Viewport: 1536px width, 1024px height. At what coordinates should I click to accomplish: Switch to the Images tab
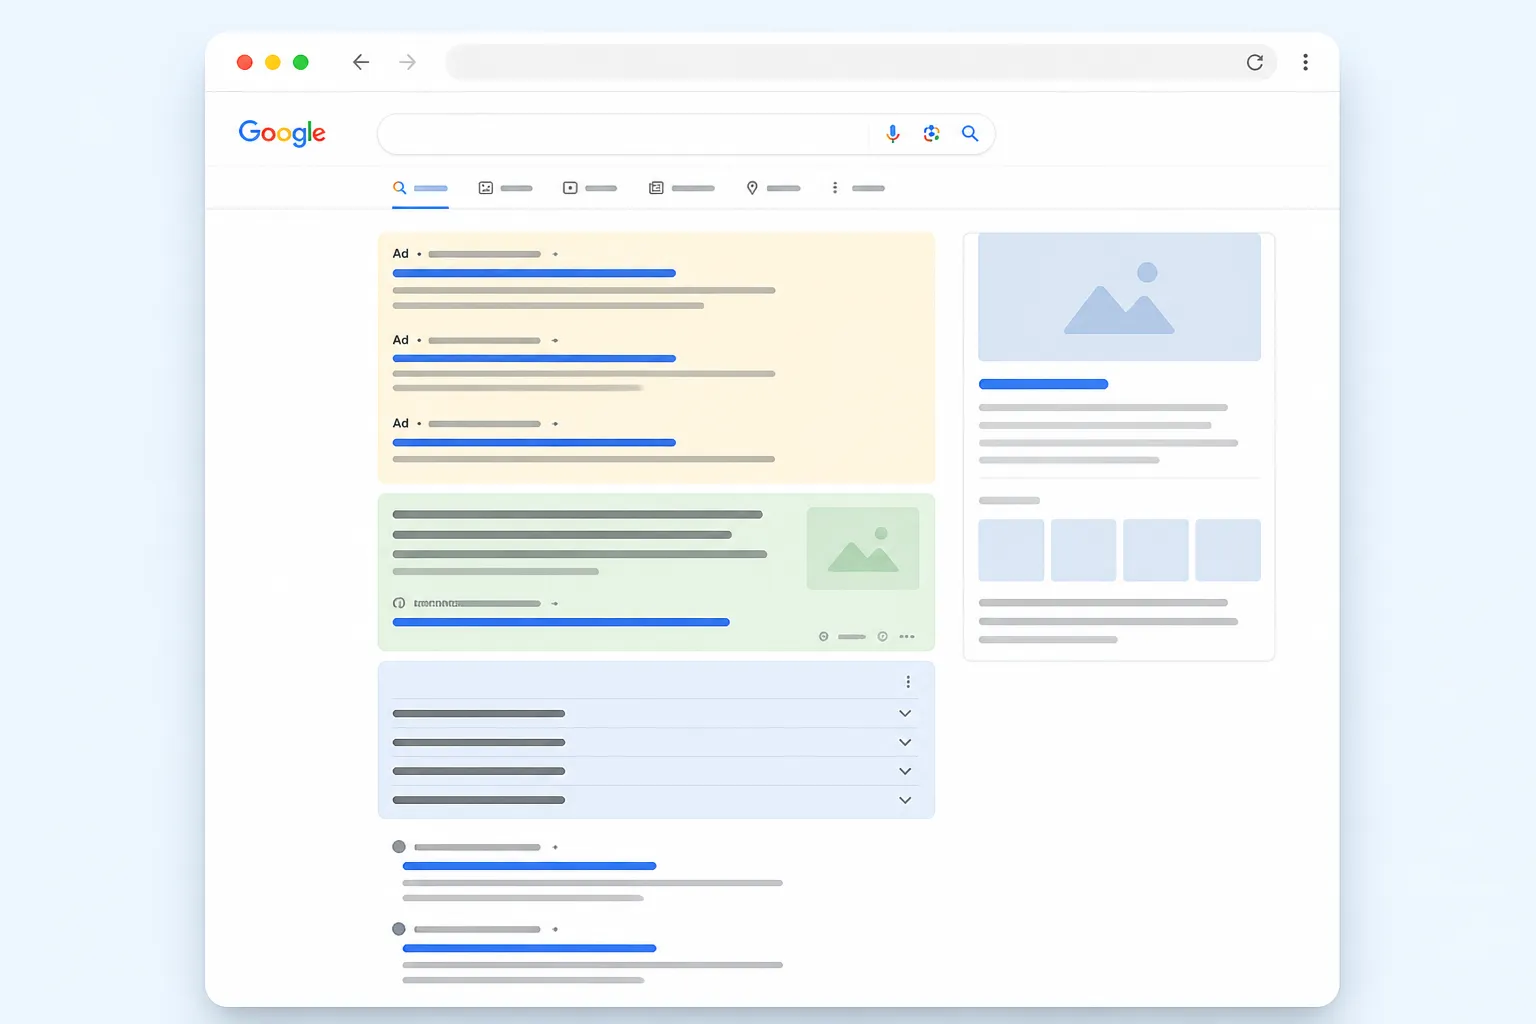pyautogui.click(x=505, y=188)
